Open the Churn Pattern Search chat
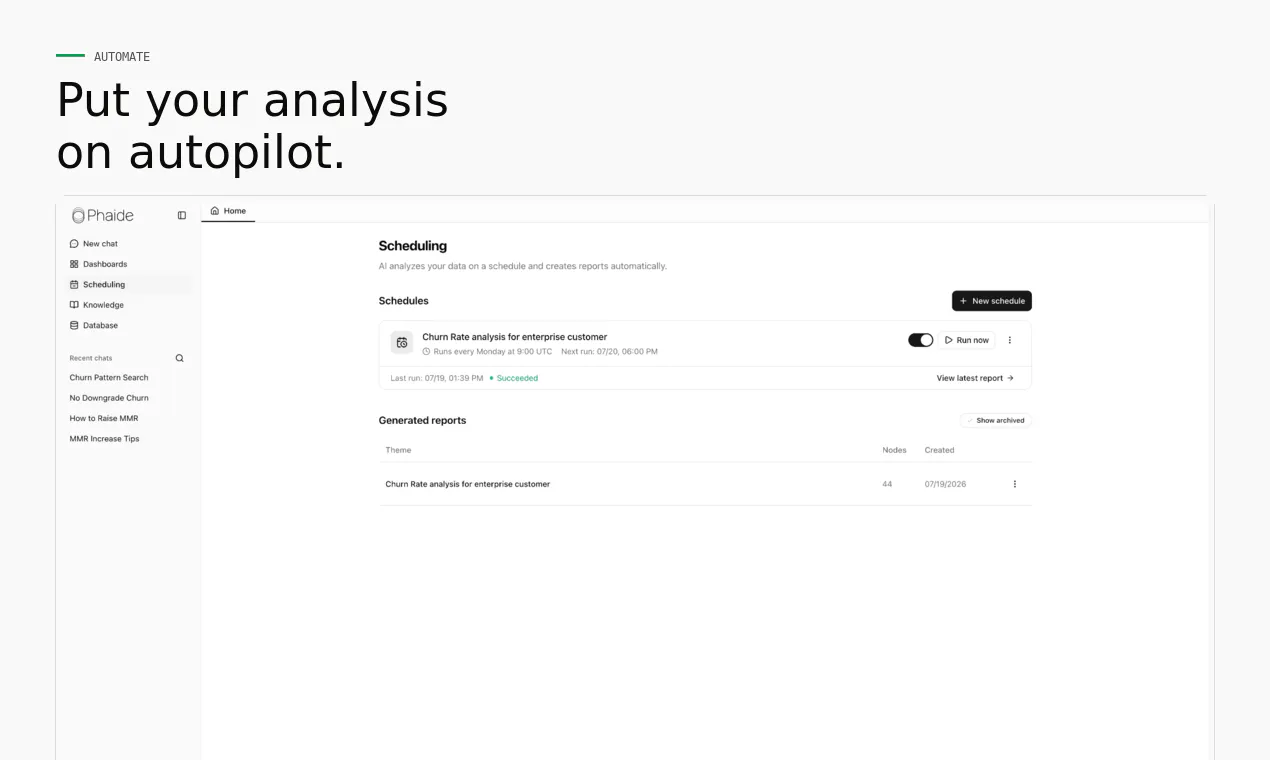 [109, 378]
